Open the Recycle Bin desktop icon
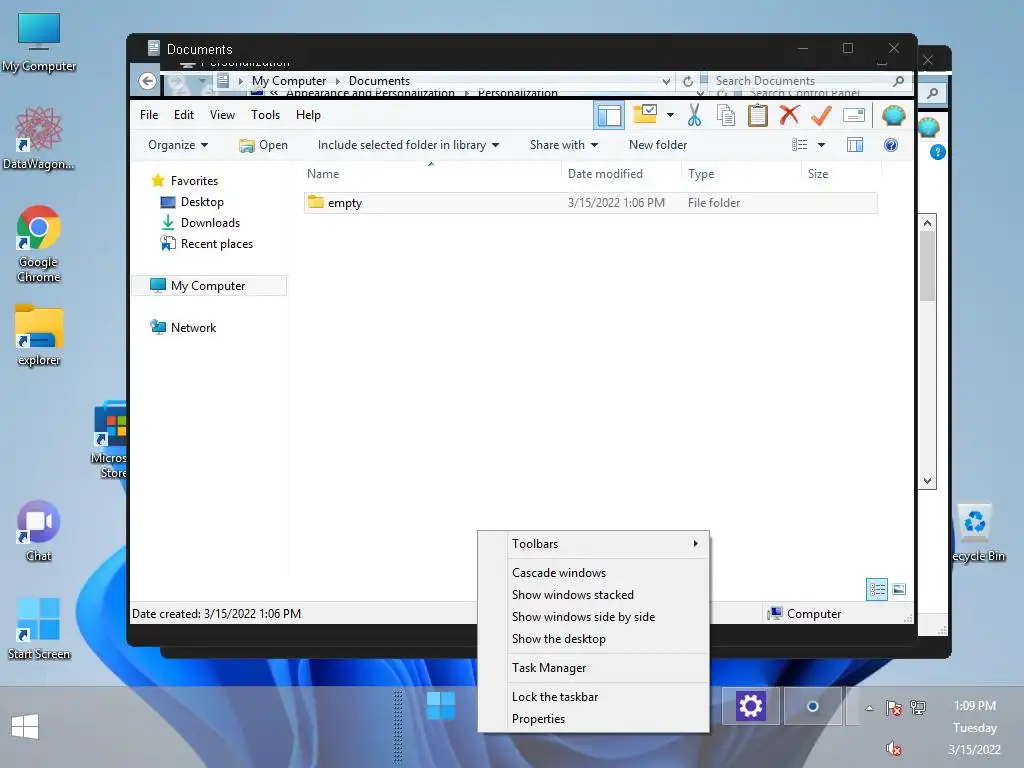This screenshot has height=768, width=1024. [x=976, y=533]
